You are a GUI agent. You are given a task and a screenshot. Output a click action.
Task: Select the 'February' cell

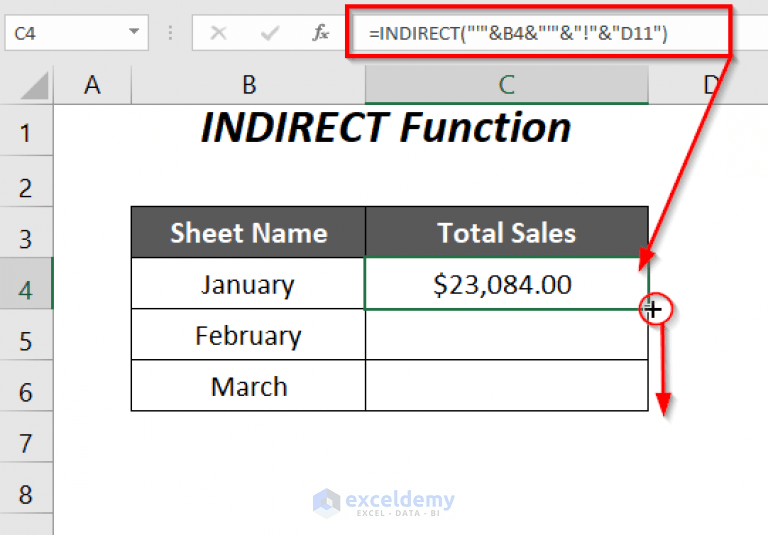248,335
